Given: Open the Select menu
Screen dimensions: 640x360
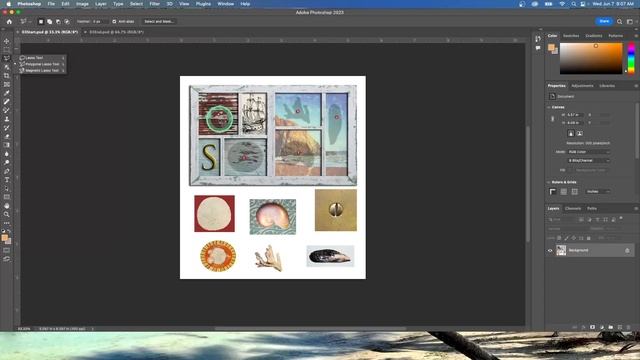Looking at the screenshot, I should click(x=136, y=4).
